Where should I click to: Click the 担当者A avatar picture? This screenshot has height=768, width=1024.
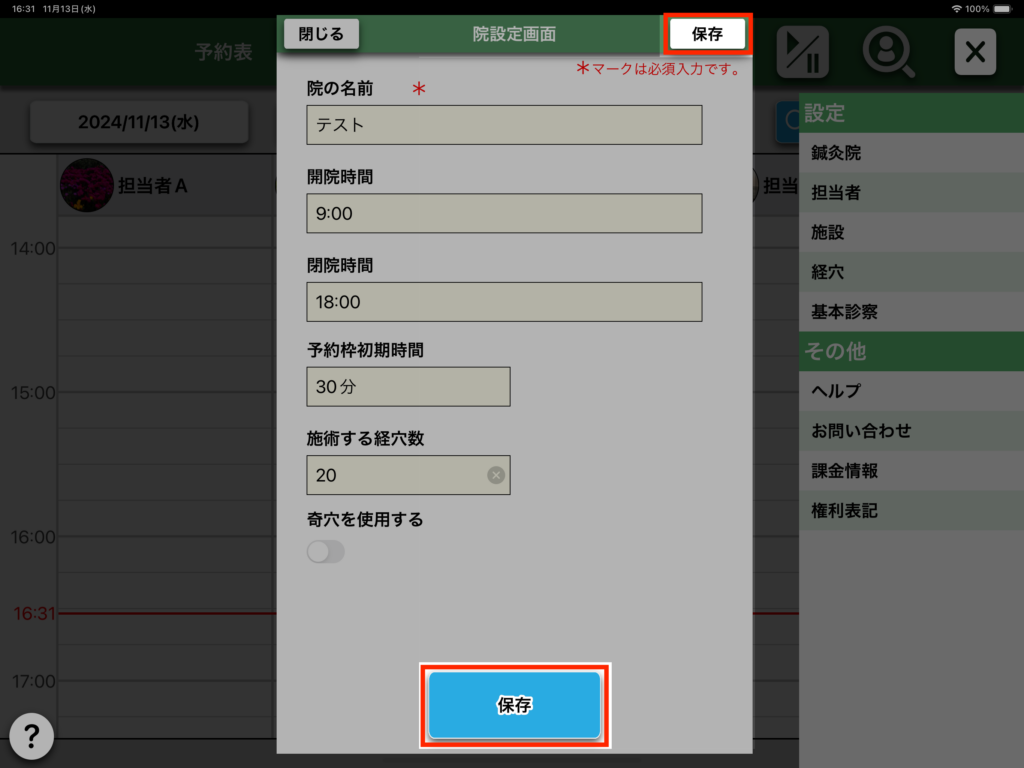(86, 185)
